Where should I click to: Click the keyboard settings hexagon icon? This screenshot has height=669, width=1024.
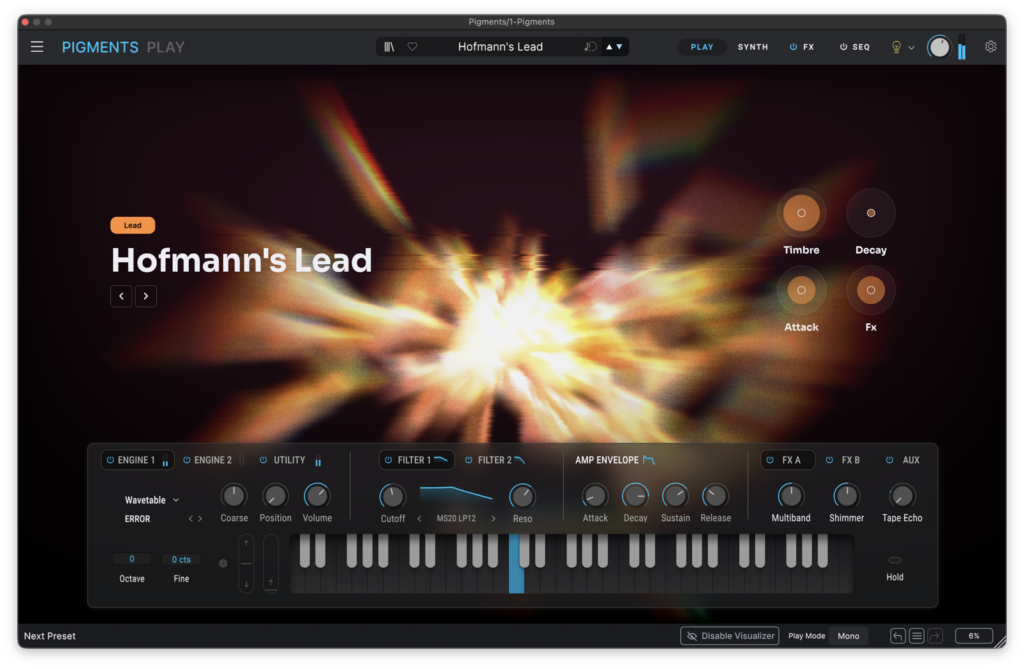click(223, 563)
